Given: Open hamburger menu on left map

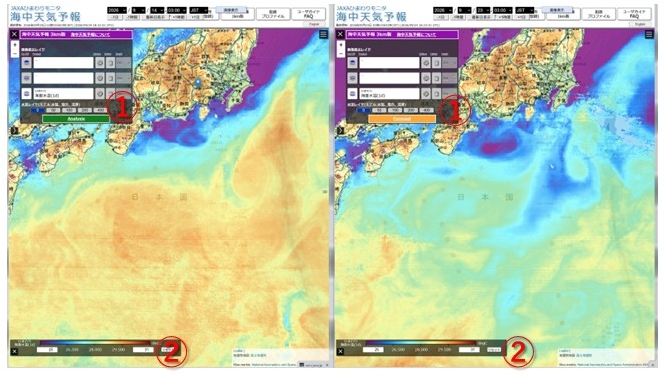Looking at the screenshot, I should tap(323, 34).
